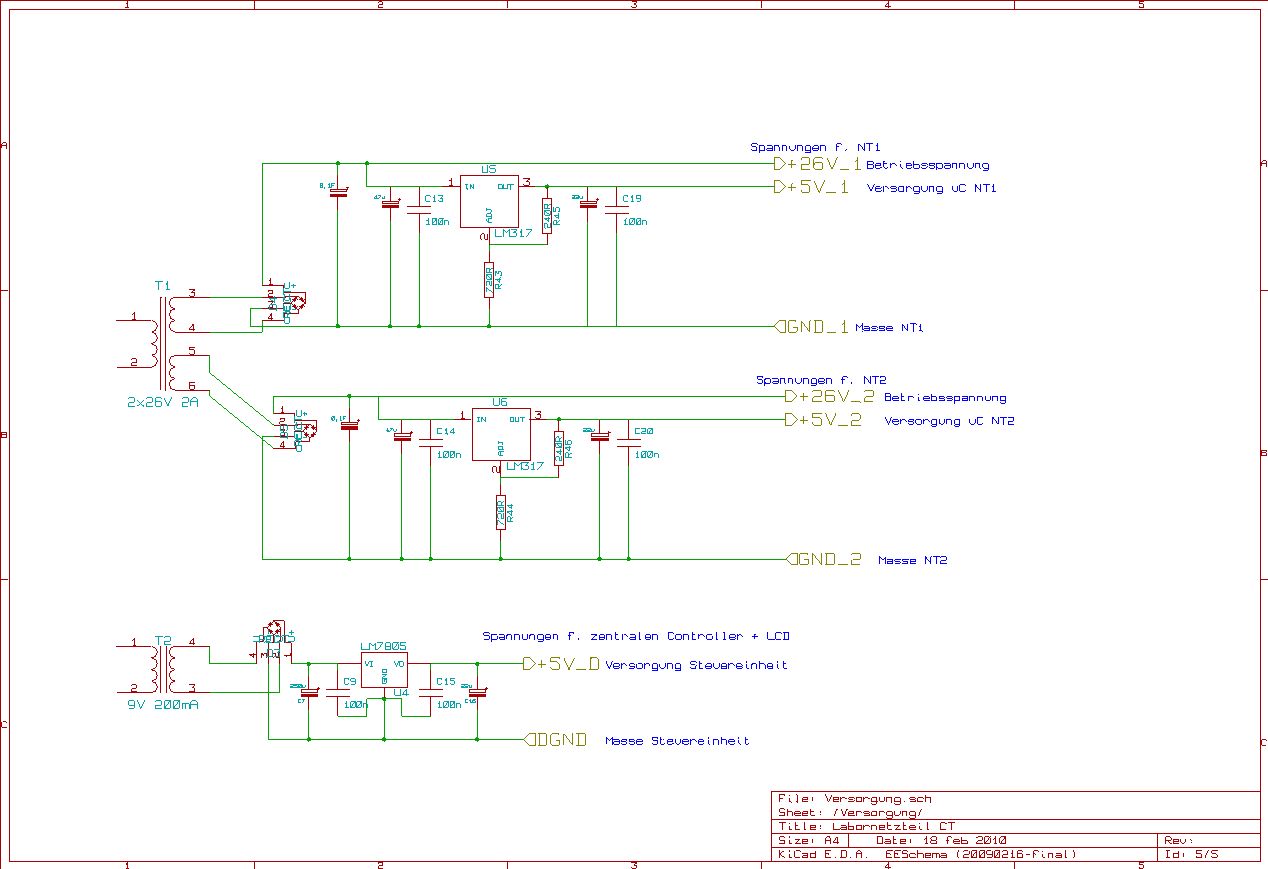Click 'Size: A4' field
The height and width of the screenshot is (869, 1268).
(x=808, y=841)
